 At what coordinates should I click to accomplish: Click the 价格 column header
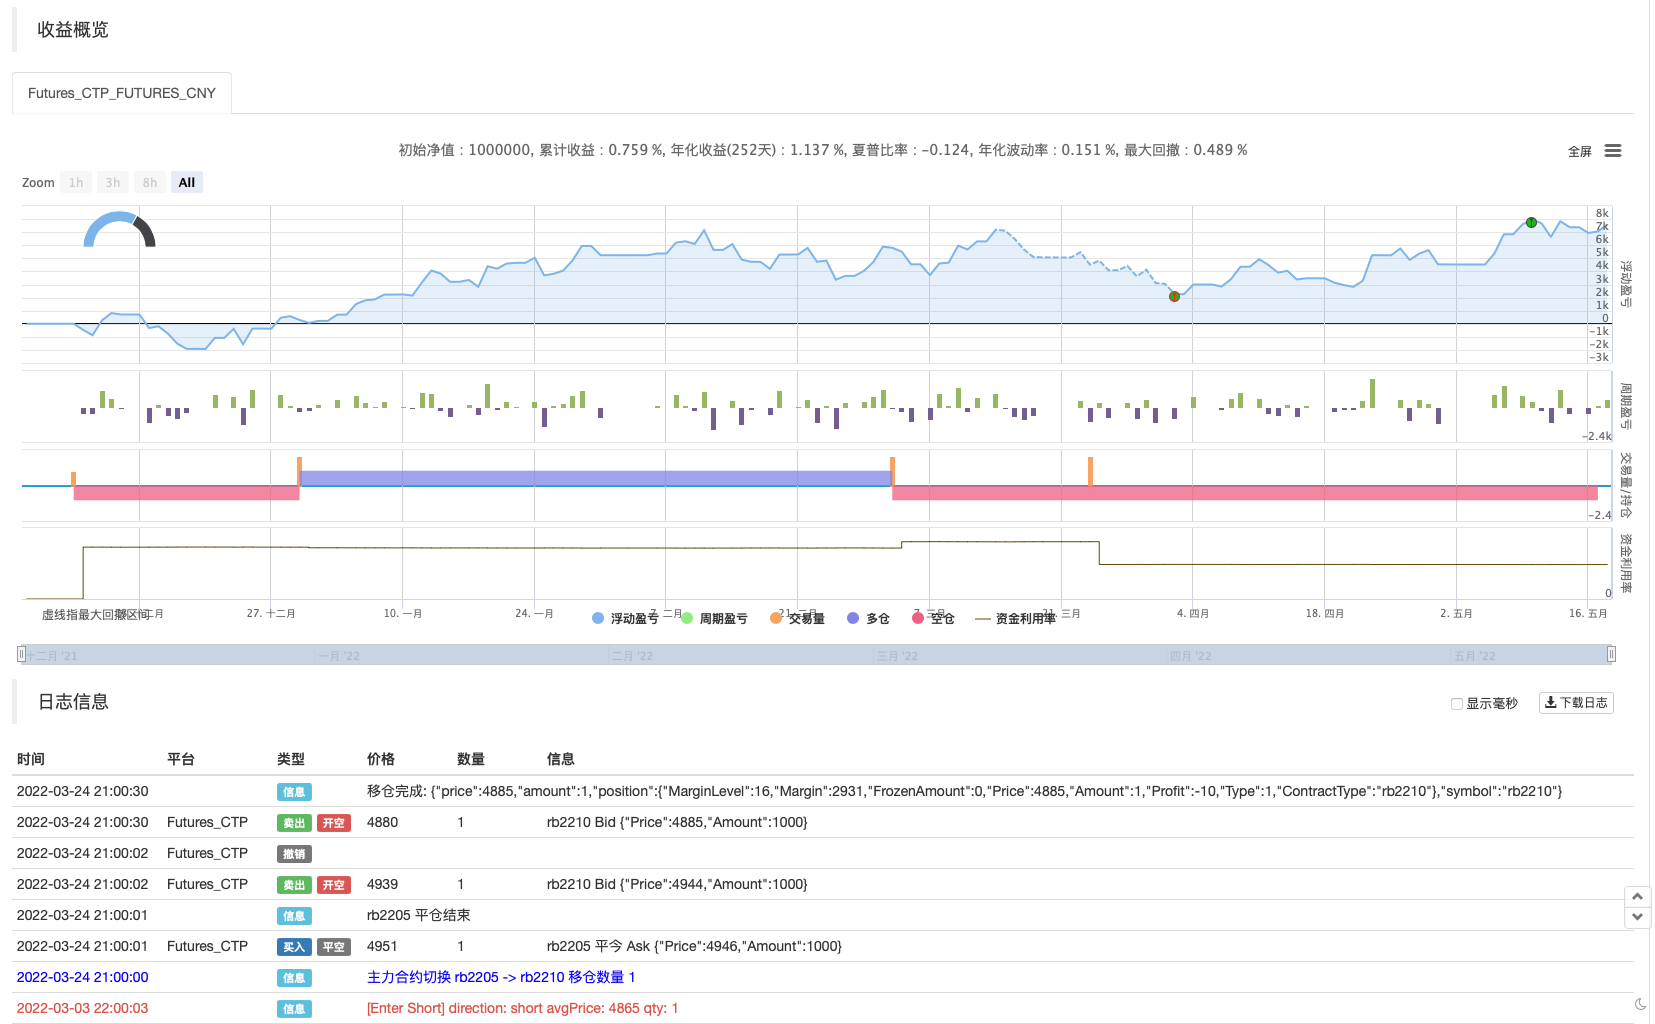point(381,759)
